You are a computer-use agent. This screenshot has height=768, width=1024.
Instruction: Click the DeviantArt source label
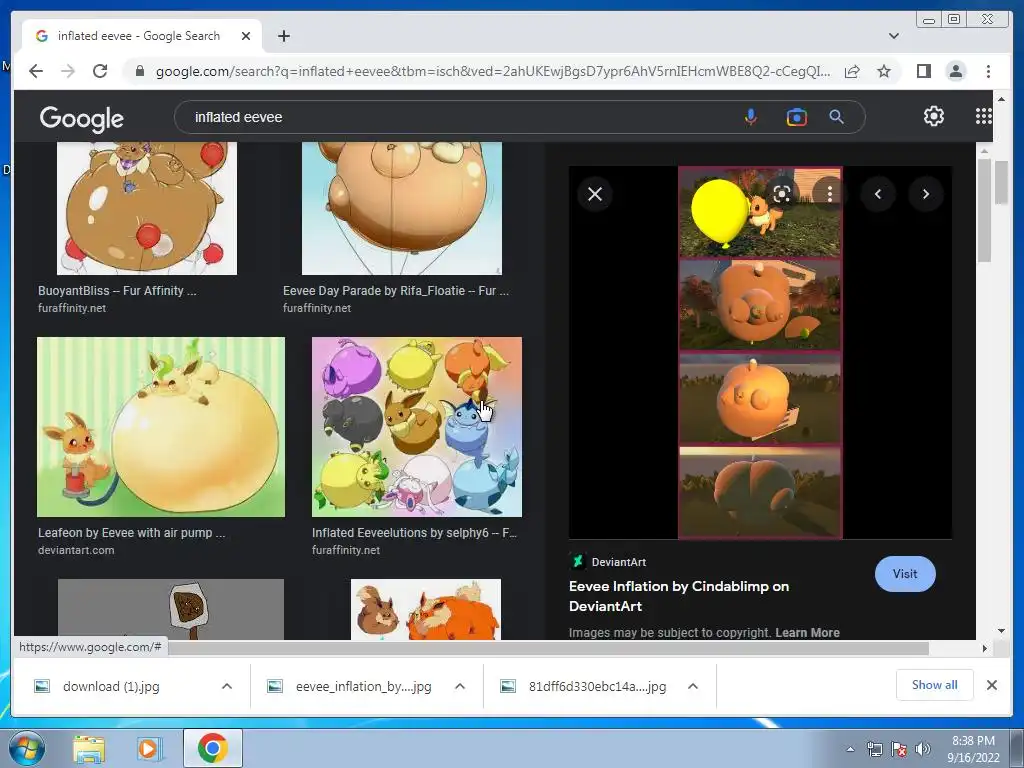pos(618,562)
